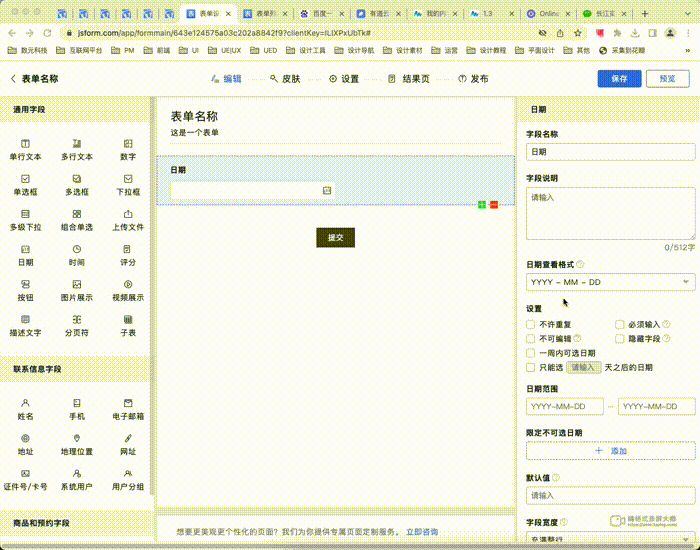Image resolution: width=700 pixels, height=550 pixels.
Task: Click the blue 保存 save button
Action: coord(619,79)
